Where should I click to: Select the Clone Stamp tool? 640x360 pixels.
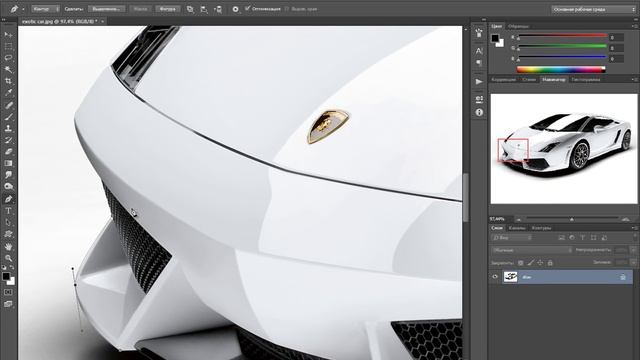pos(8,128)
